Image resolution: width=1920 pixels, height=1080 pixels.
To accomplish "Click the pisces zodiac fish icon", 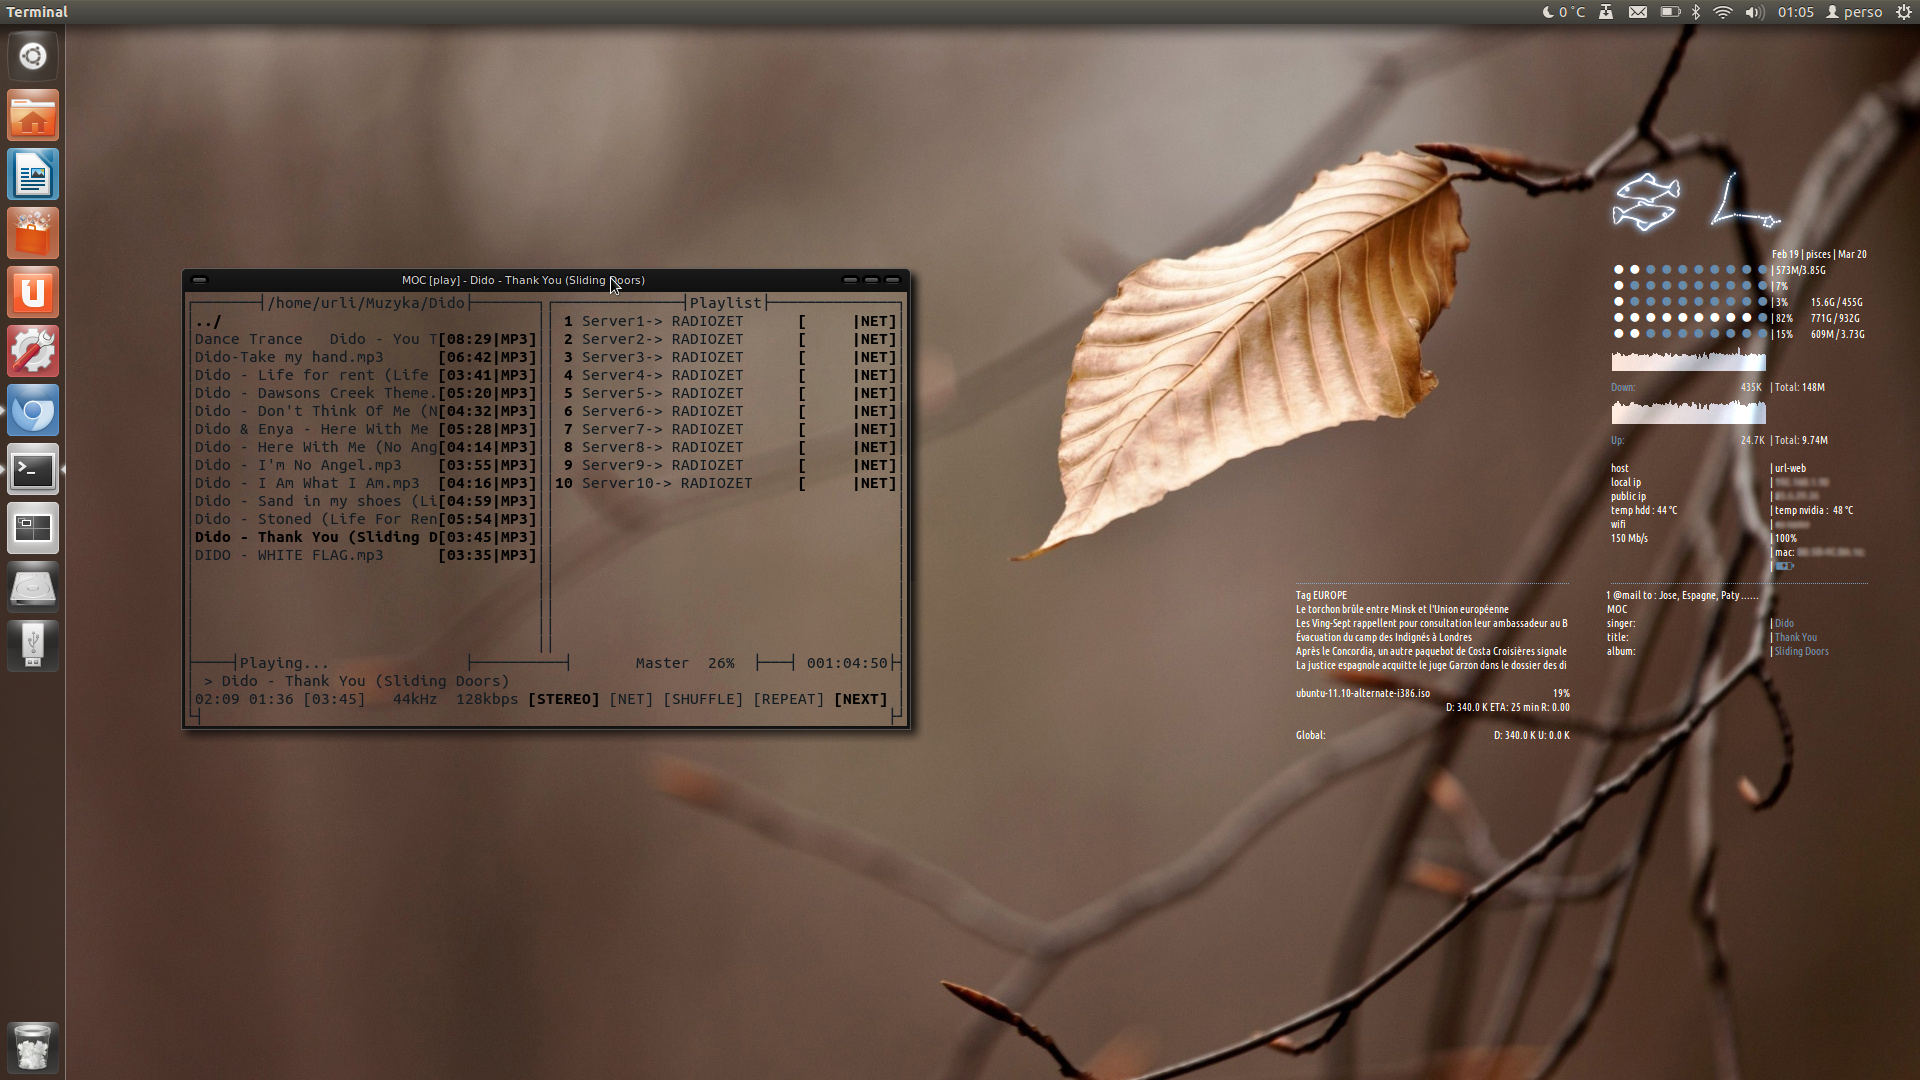I will [1646, 202].
